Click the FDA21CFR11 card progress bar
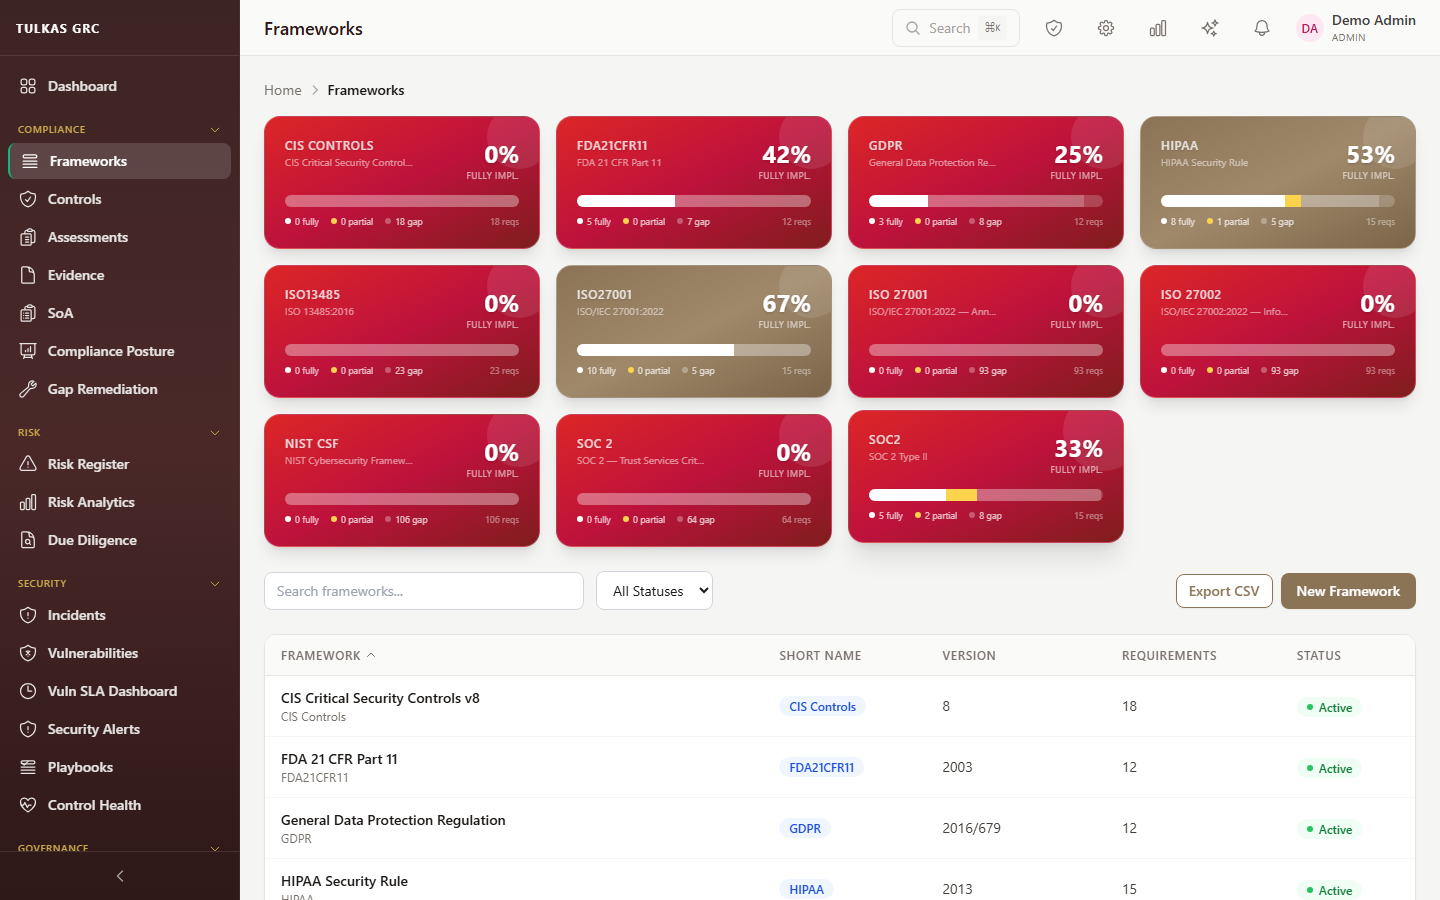The image size is (1440, 900). pyautogui.click(x=694, y=201)
